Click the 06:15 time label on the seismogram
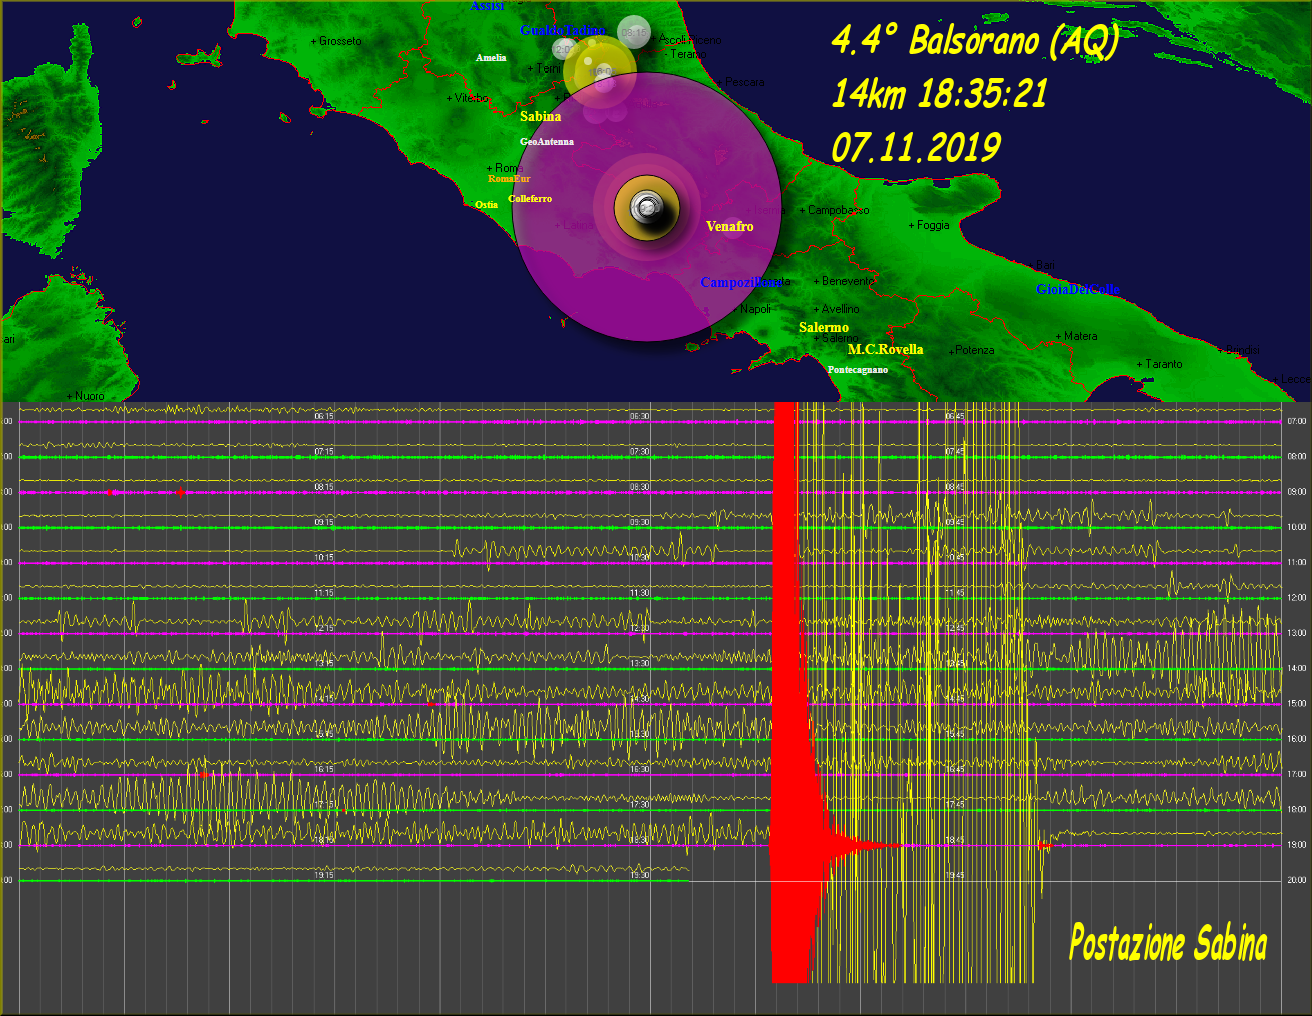 324,416
